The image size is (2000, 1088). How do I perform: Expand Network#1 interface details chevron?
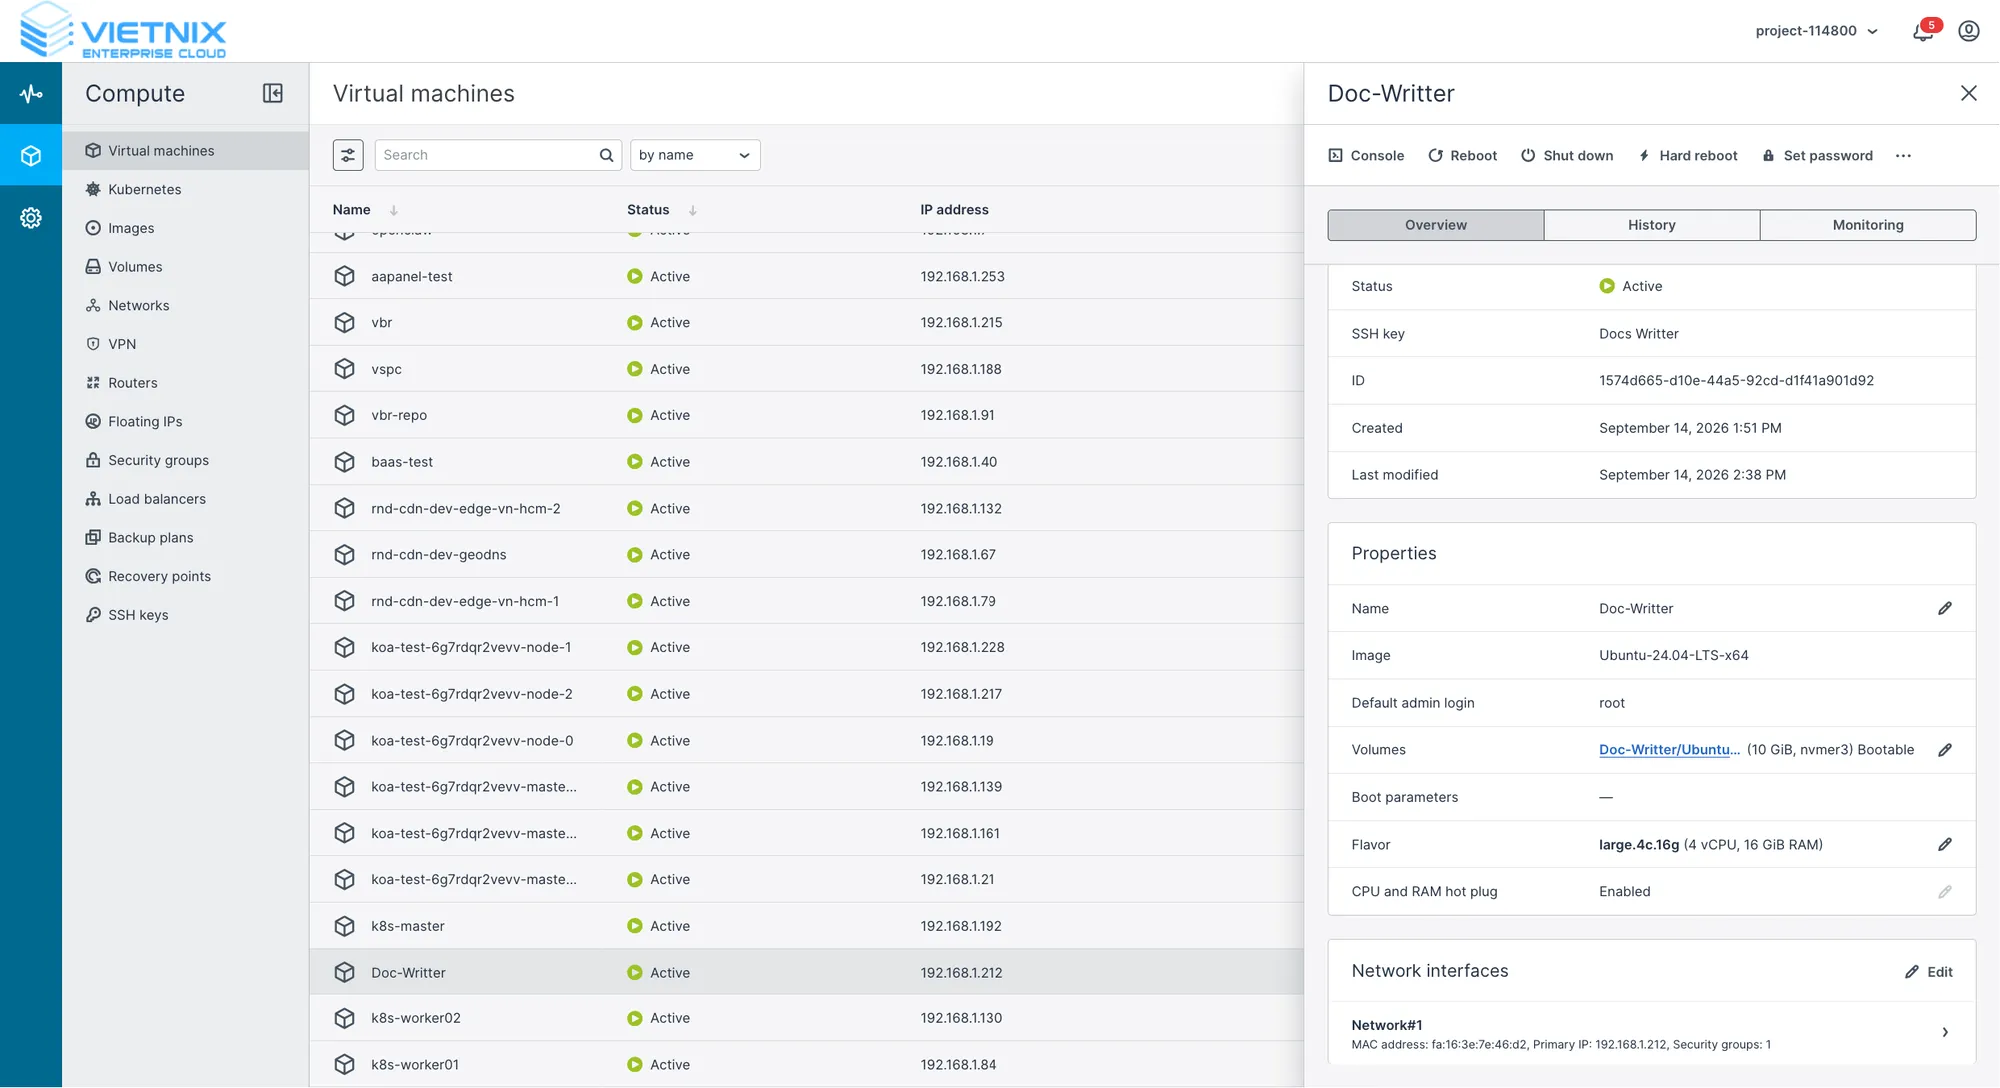tap(1945, 1033)
